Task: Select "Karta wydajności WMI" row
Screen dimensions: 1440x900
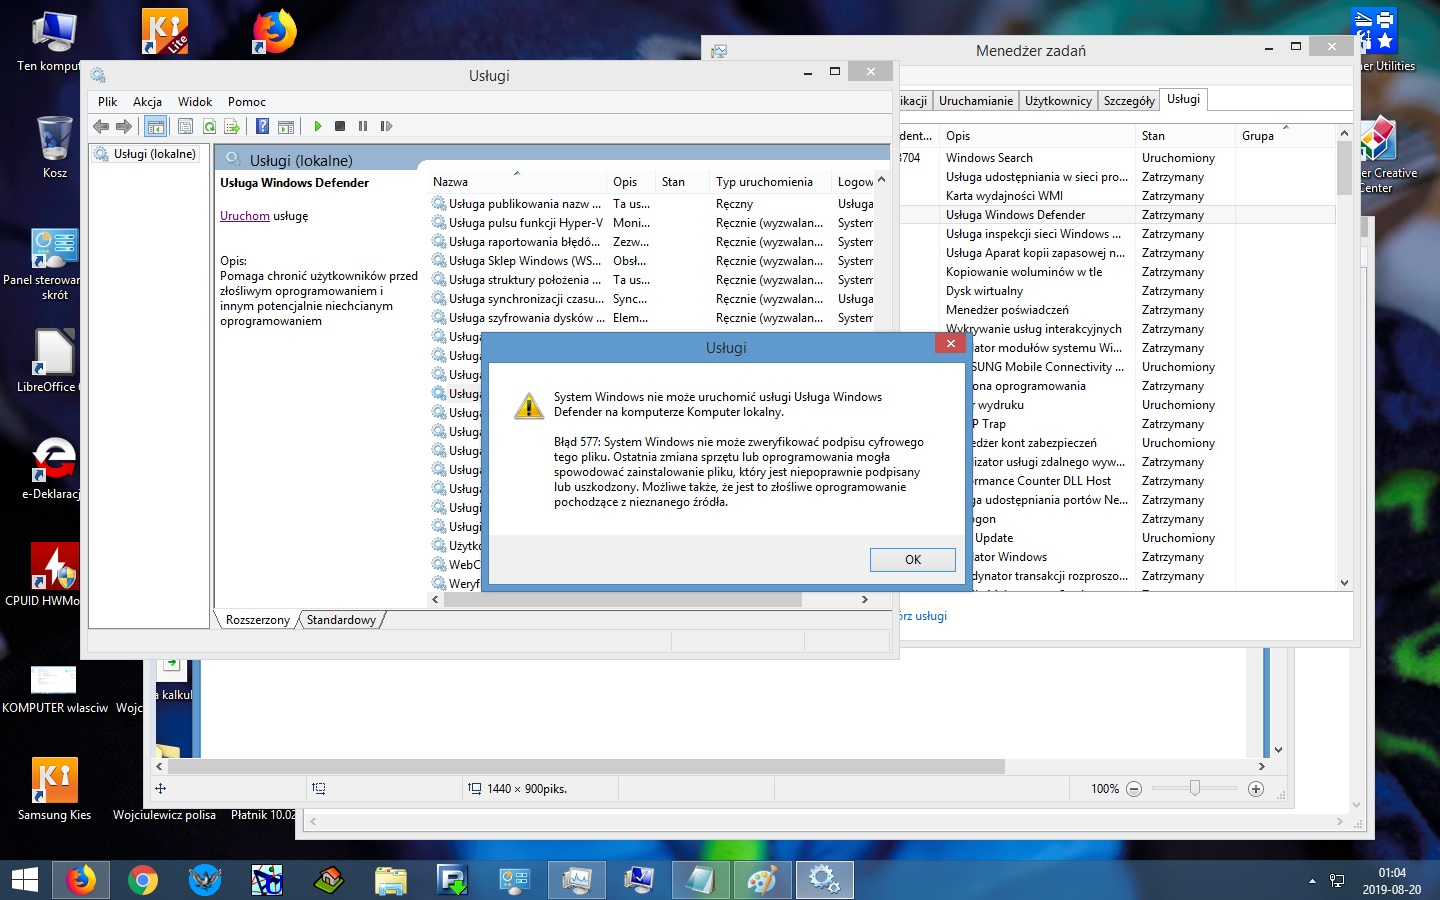Action: (x=1117, y=196)
